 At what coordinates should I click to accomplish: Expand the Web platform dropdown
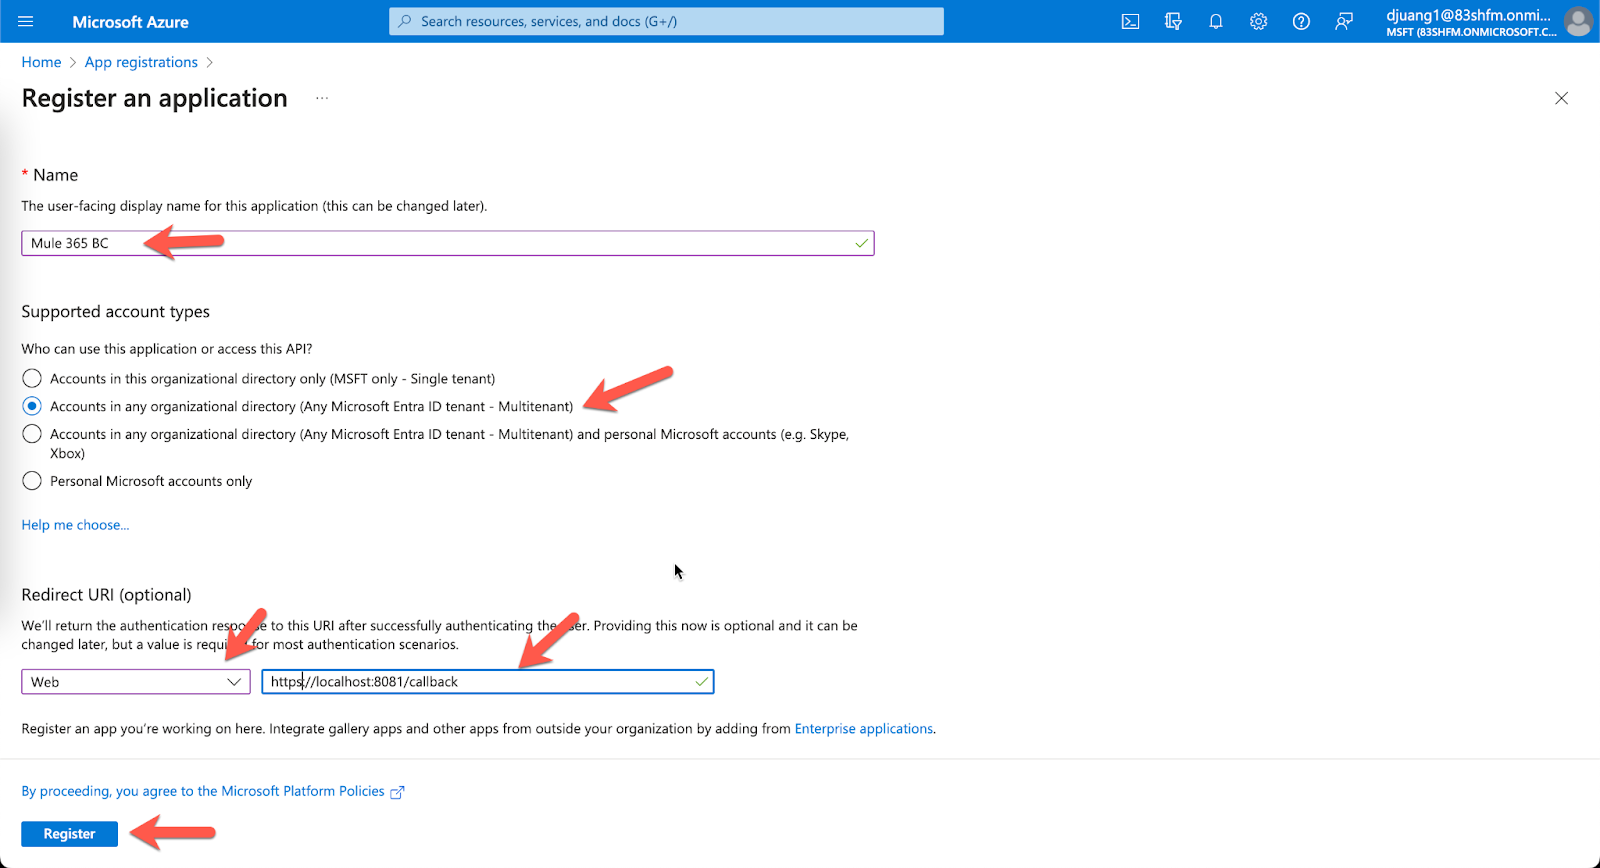pos(136,682)
